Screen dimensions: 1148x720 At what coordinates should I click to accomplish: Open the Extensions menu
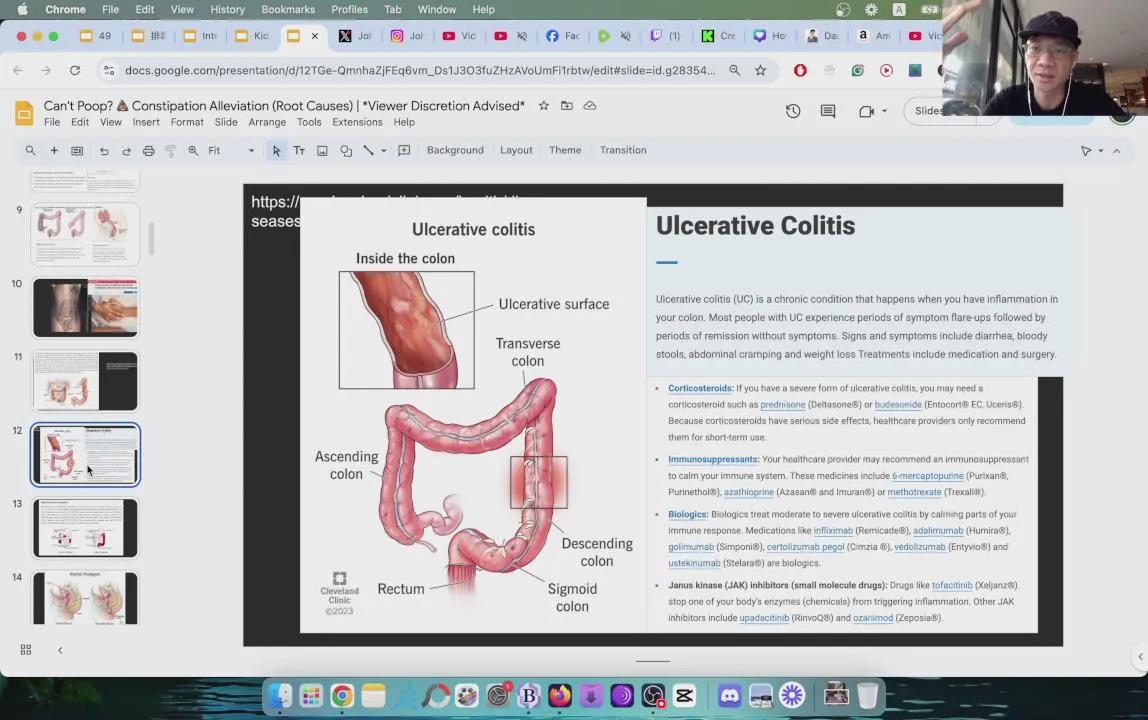tap(357, 122)
